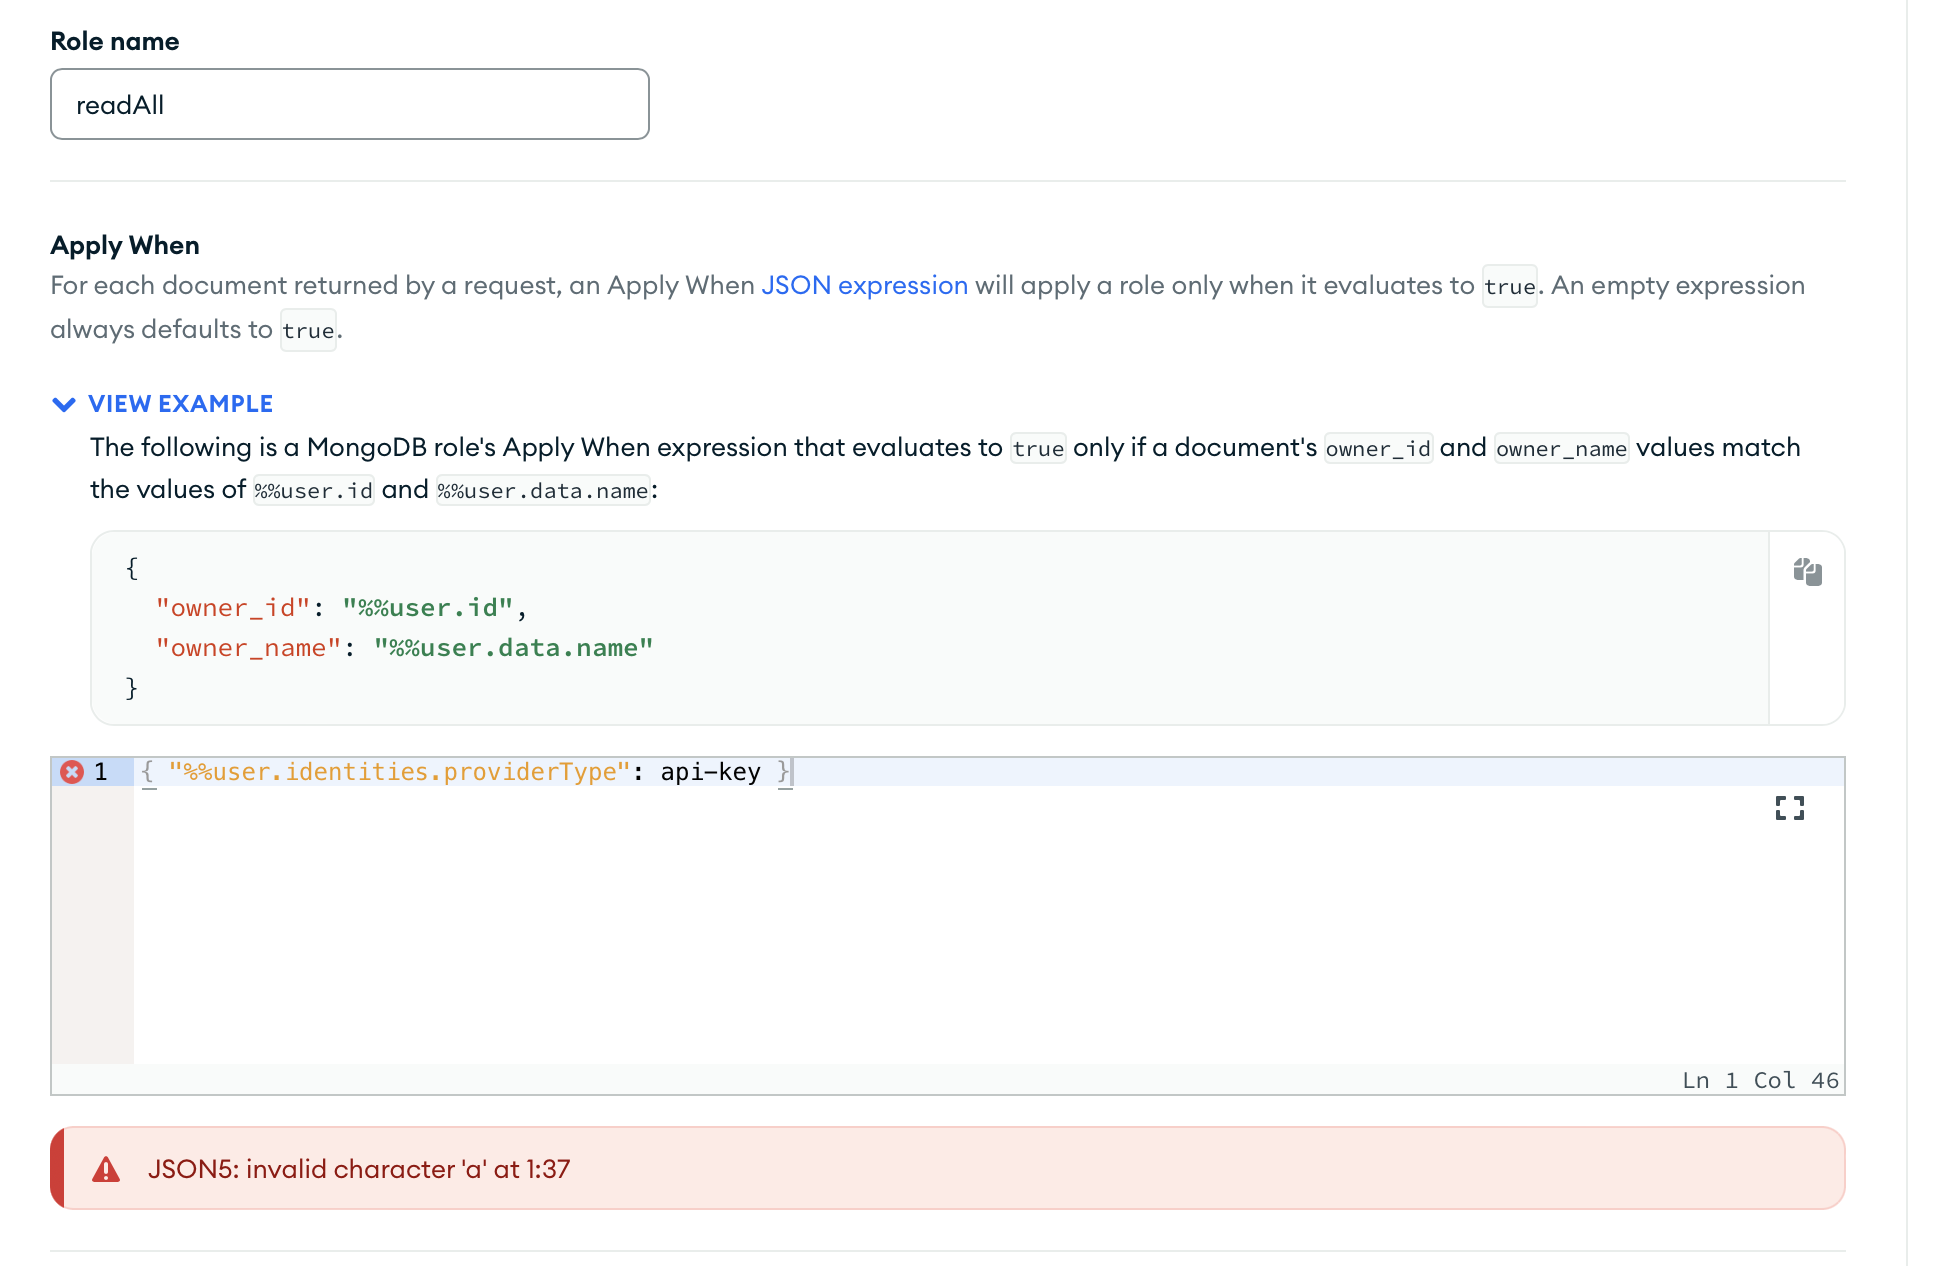Collapse the View Example chevron

(64, 404)
